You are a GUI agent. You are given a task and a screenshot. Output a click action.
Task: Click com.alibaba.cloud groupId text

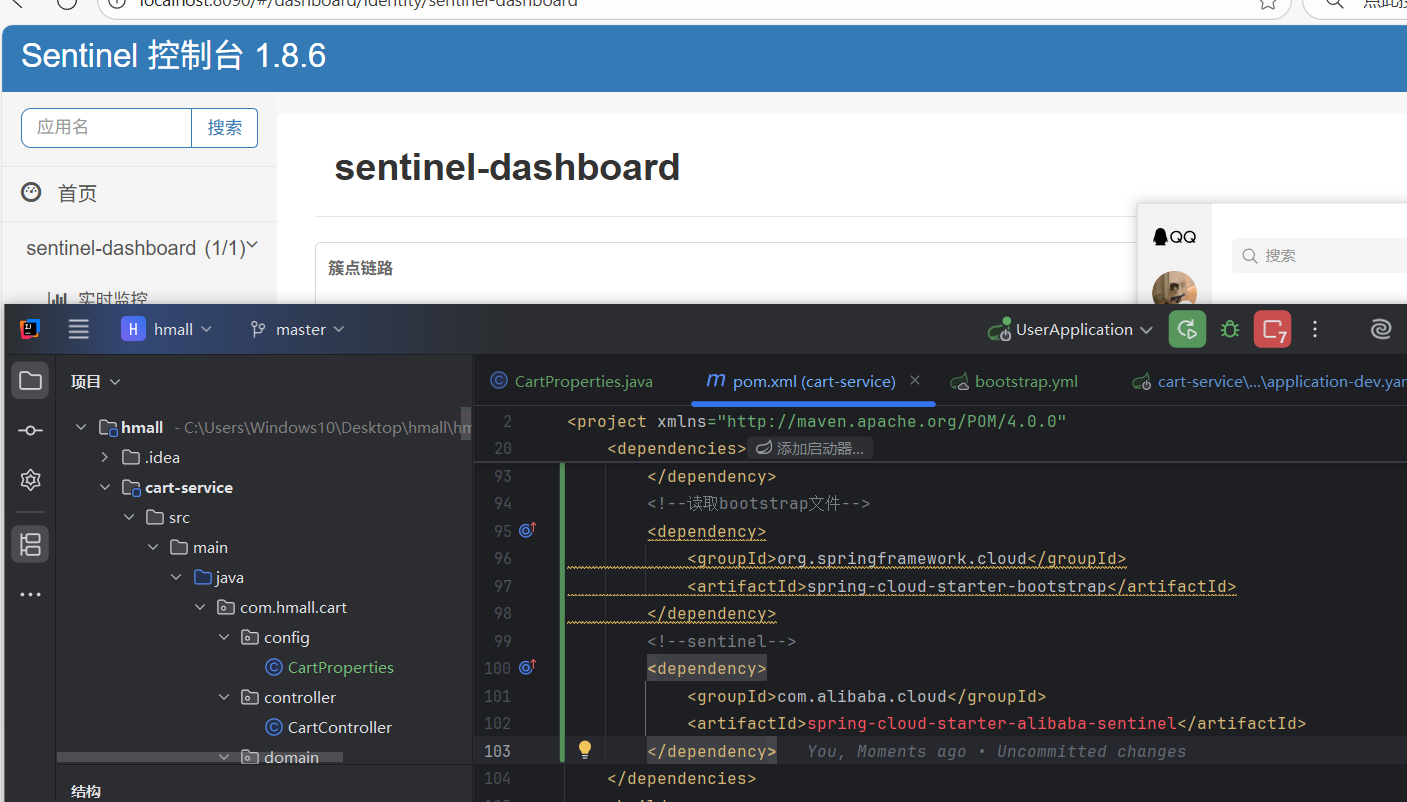(x=861, y=696)
